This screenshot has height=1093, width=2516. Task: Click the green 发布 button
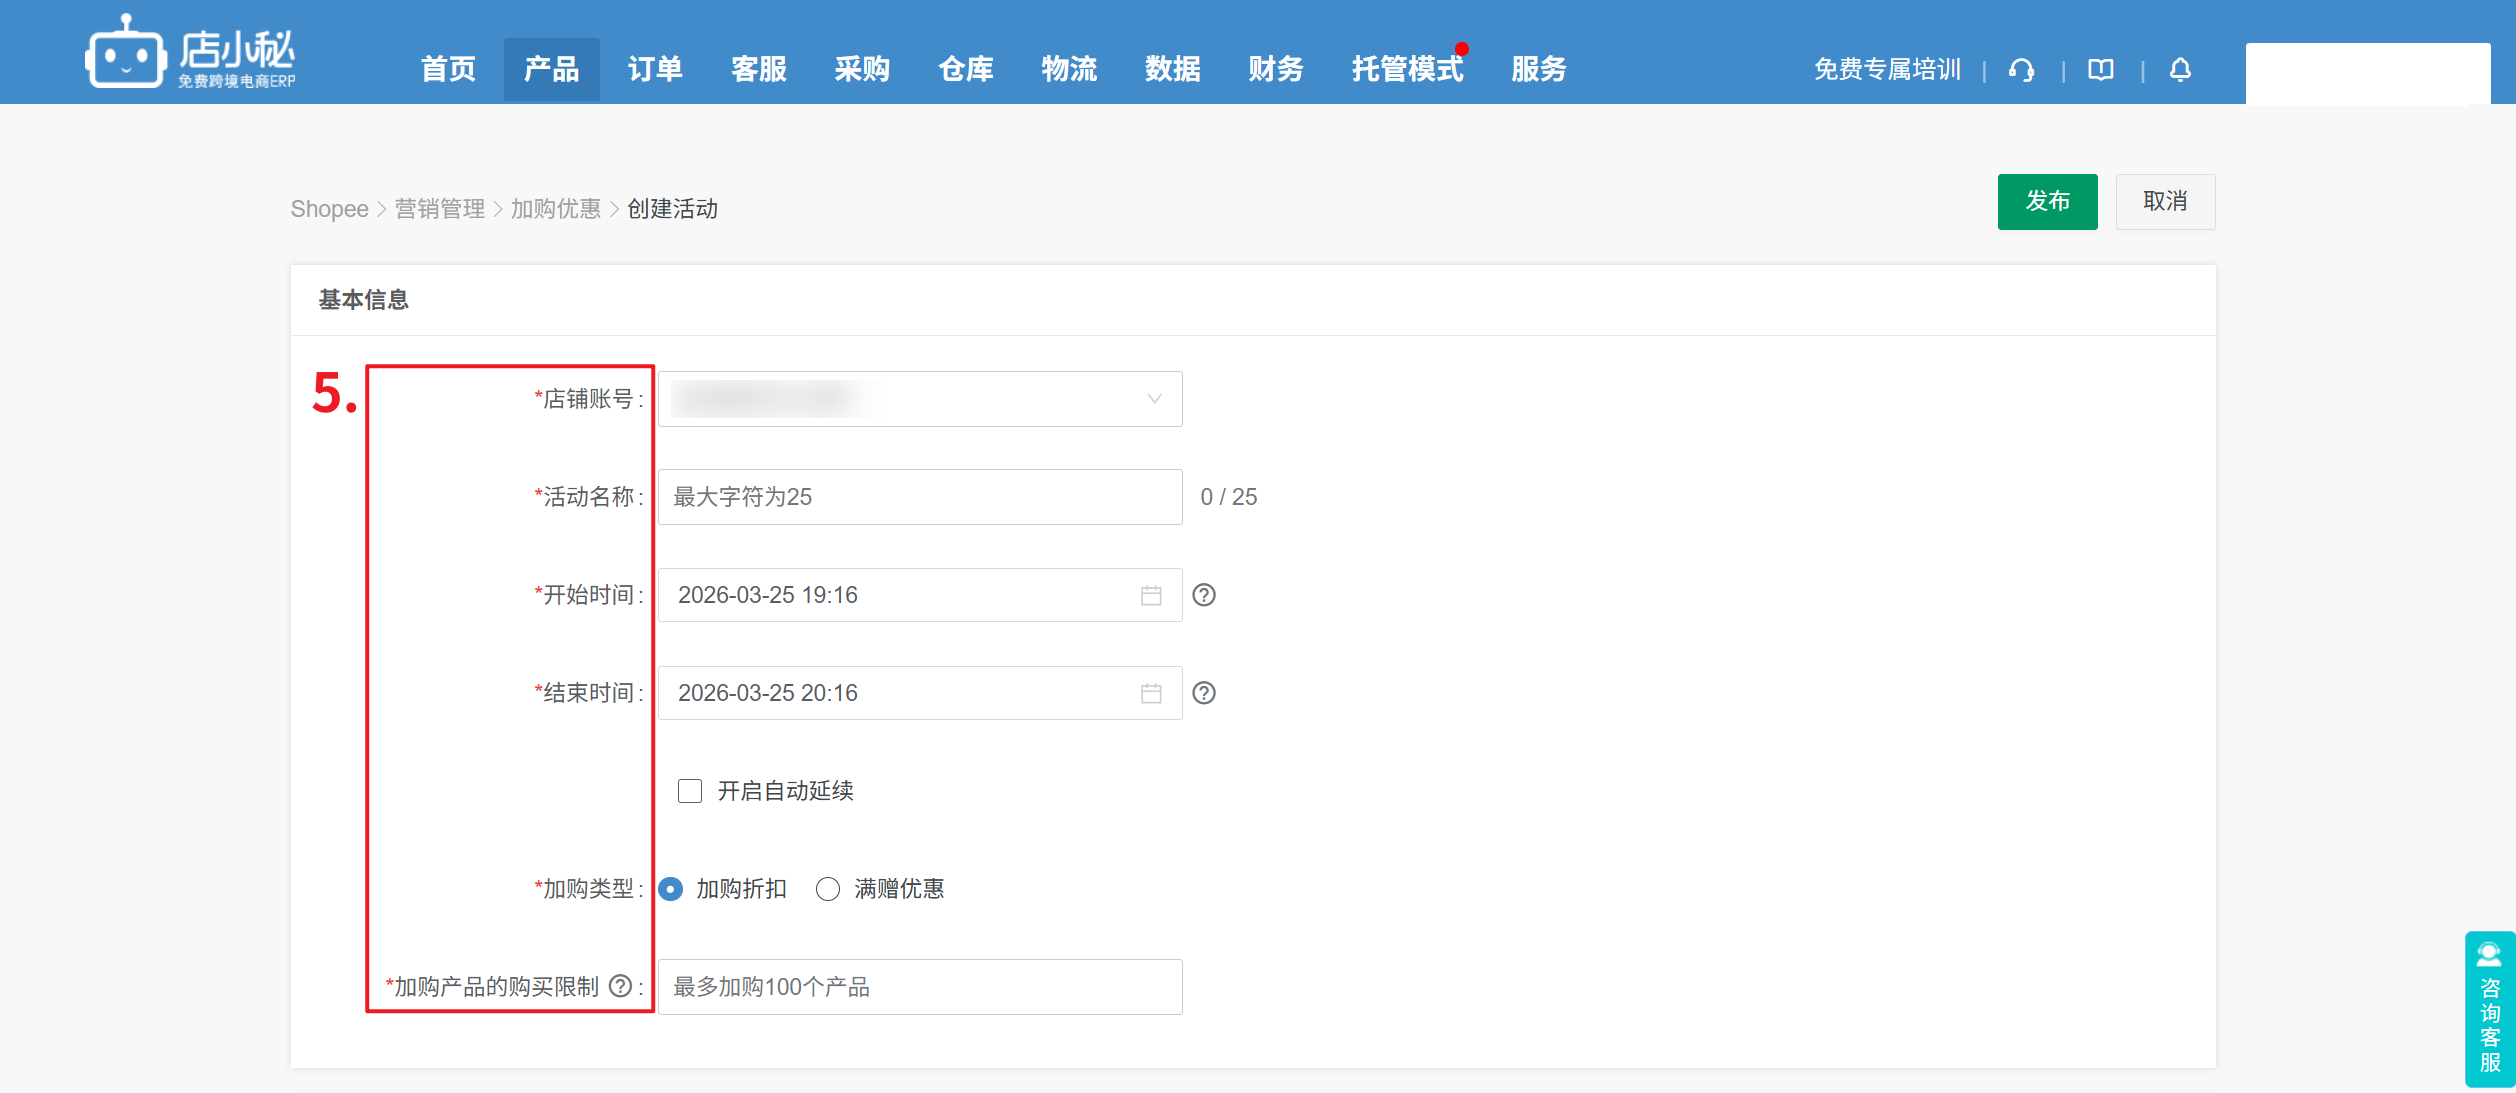(2047, 202)
